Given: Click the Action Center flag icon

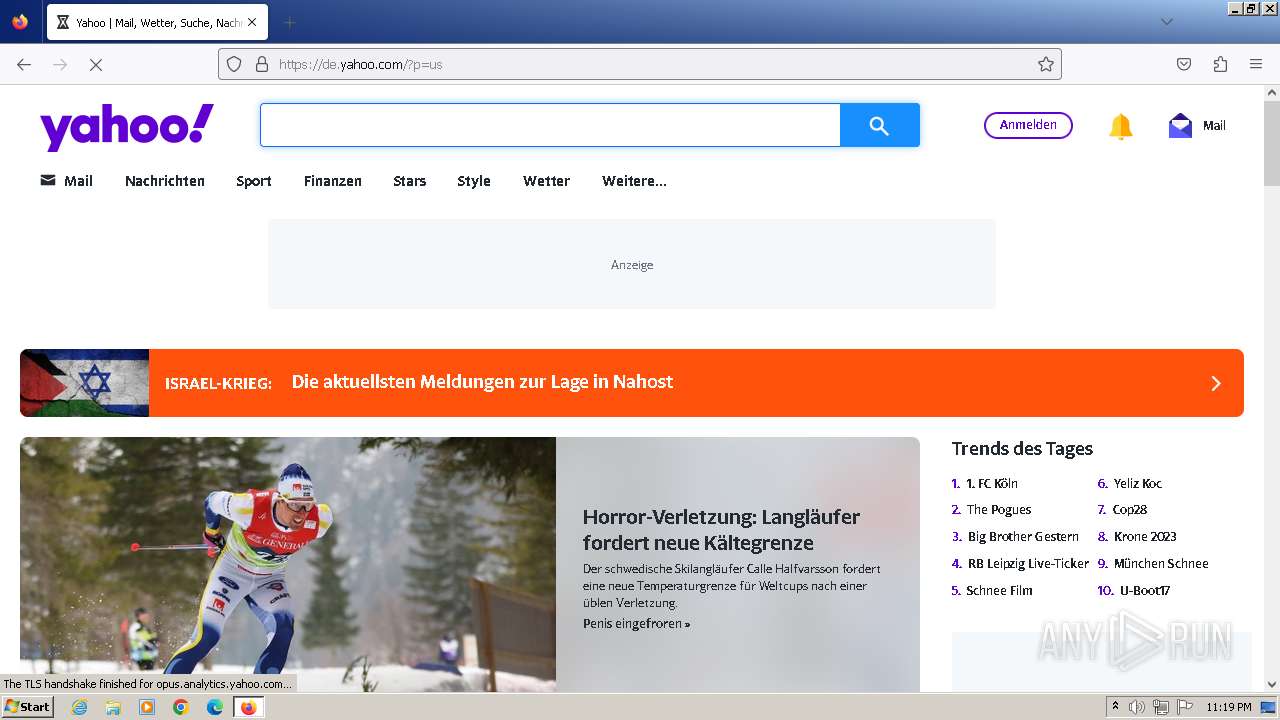Looking at the screenshot, I should pos(1184,707).
